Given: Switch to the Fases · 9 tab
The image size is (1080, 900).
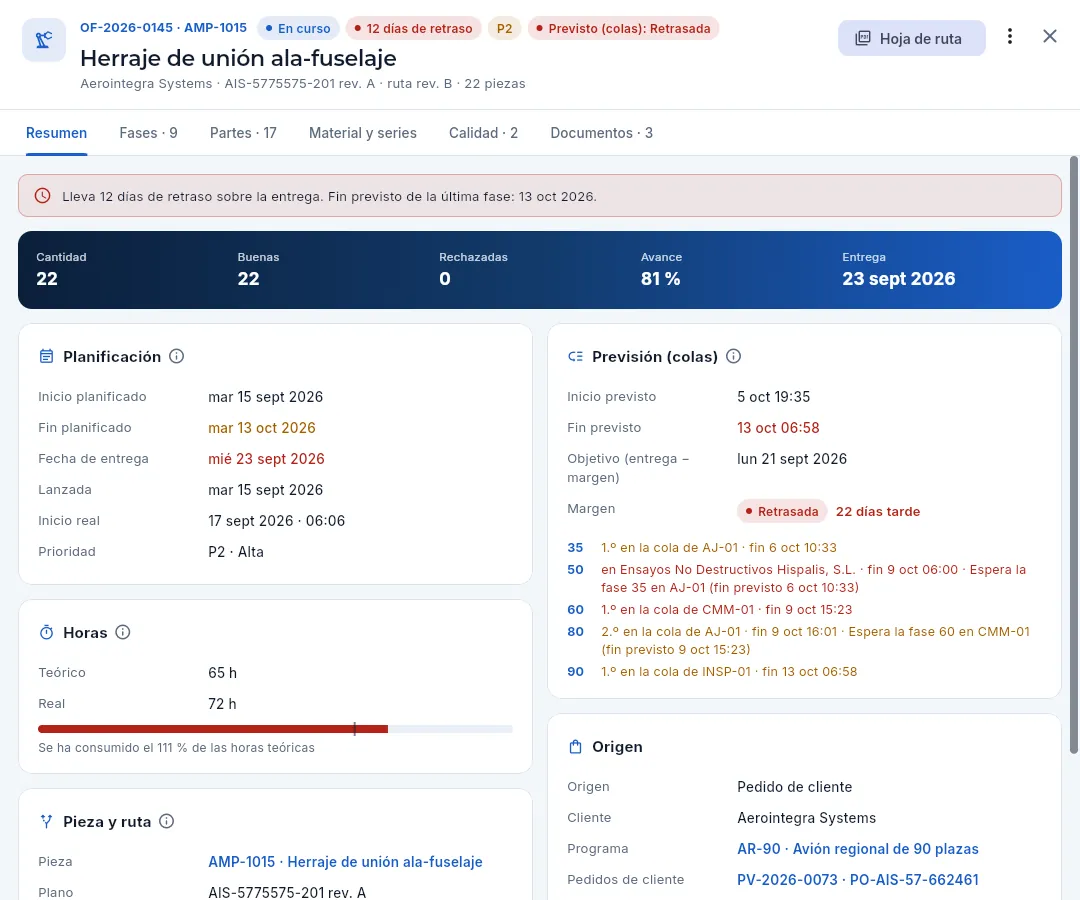Looking at the screenshot, I should (148, 133).
